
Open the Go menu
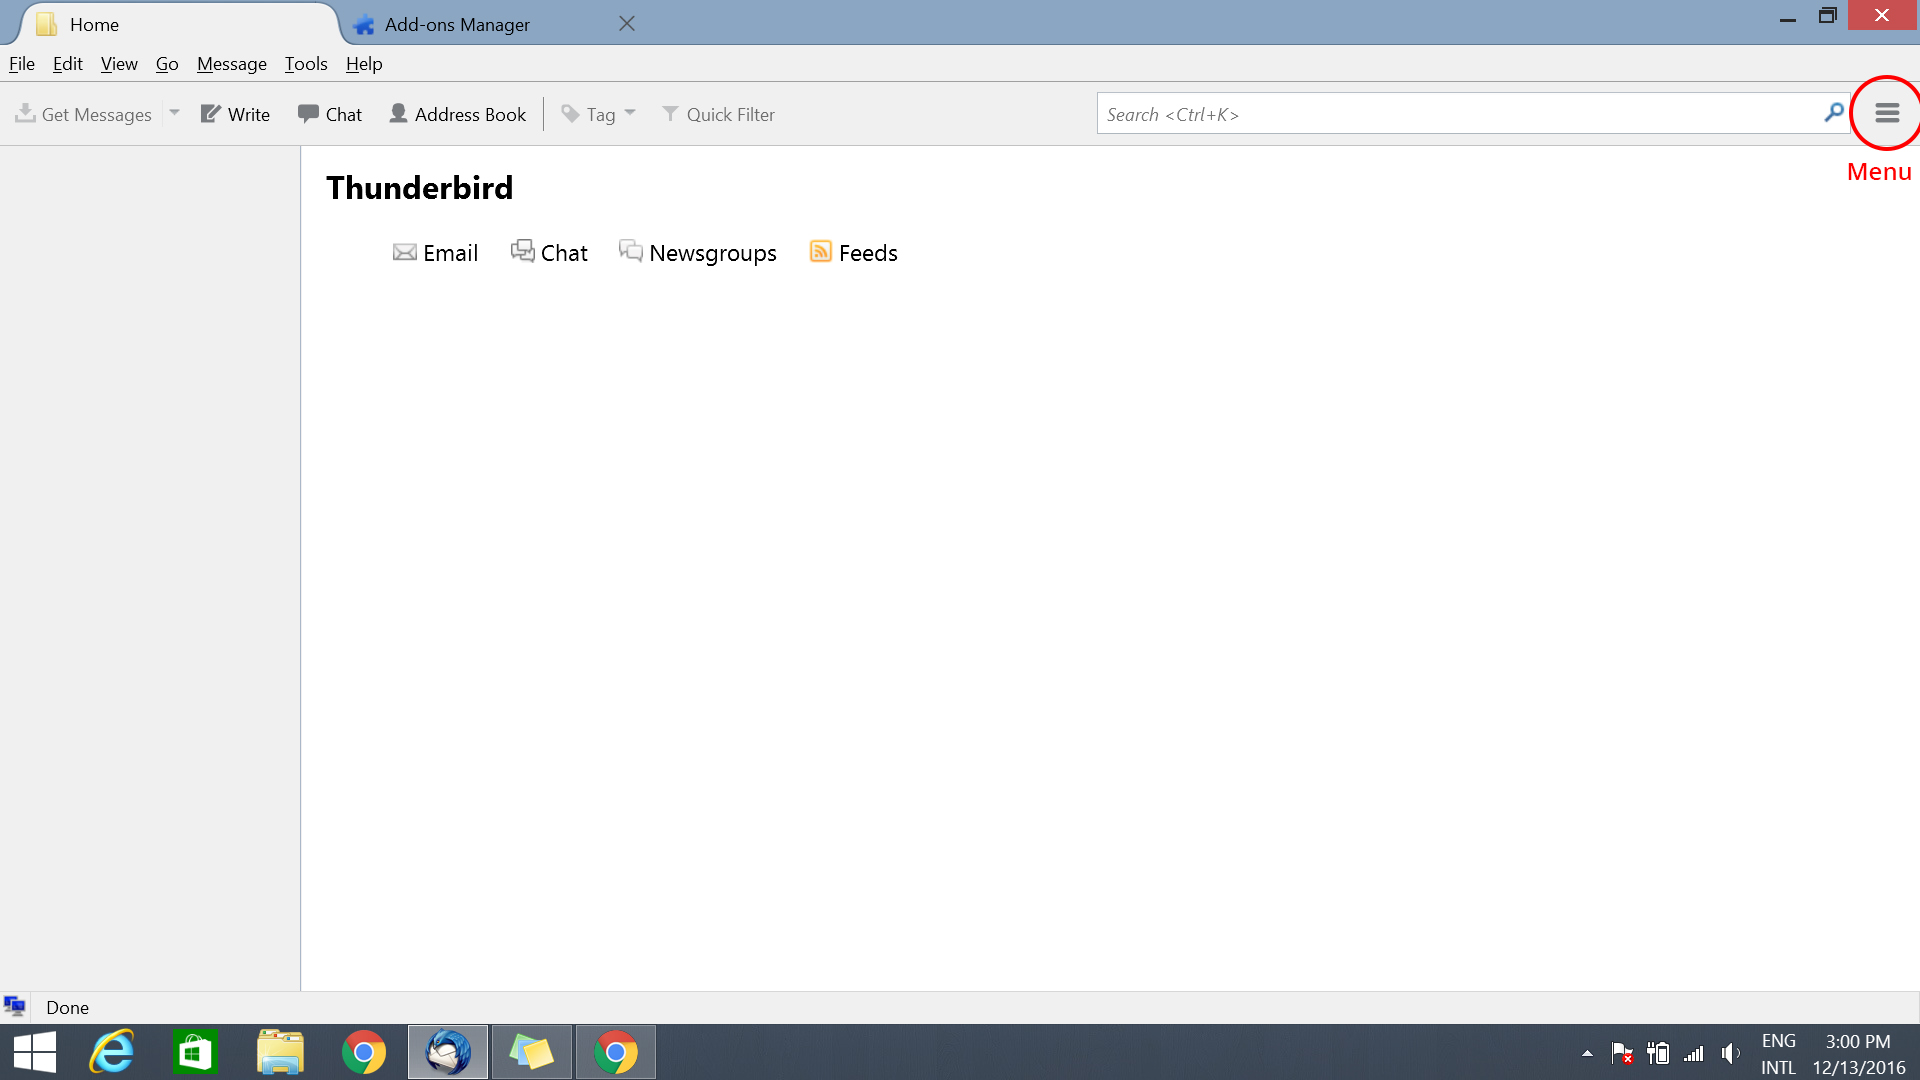[167, 64]
